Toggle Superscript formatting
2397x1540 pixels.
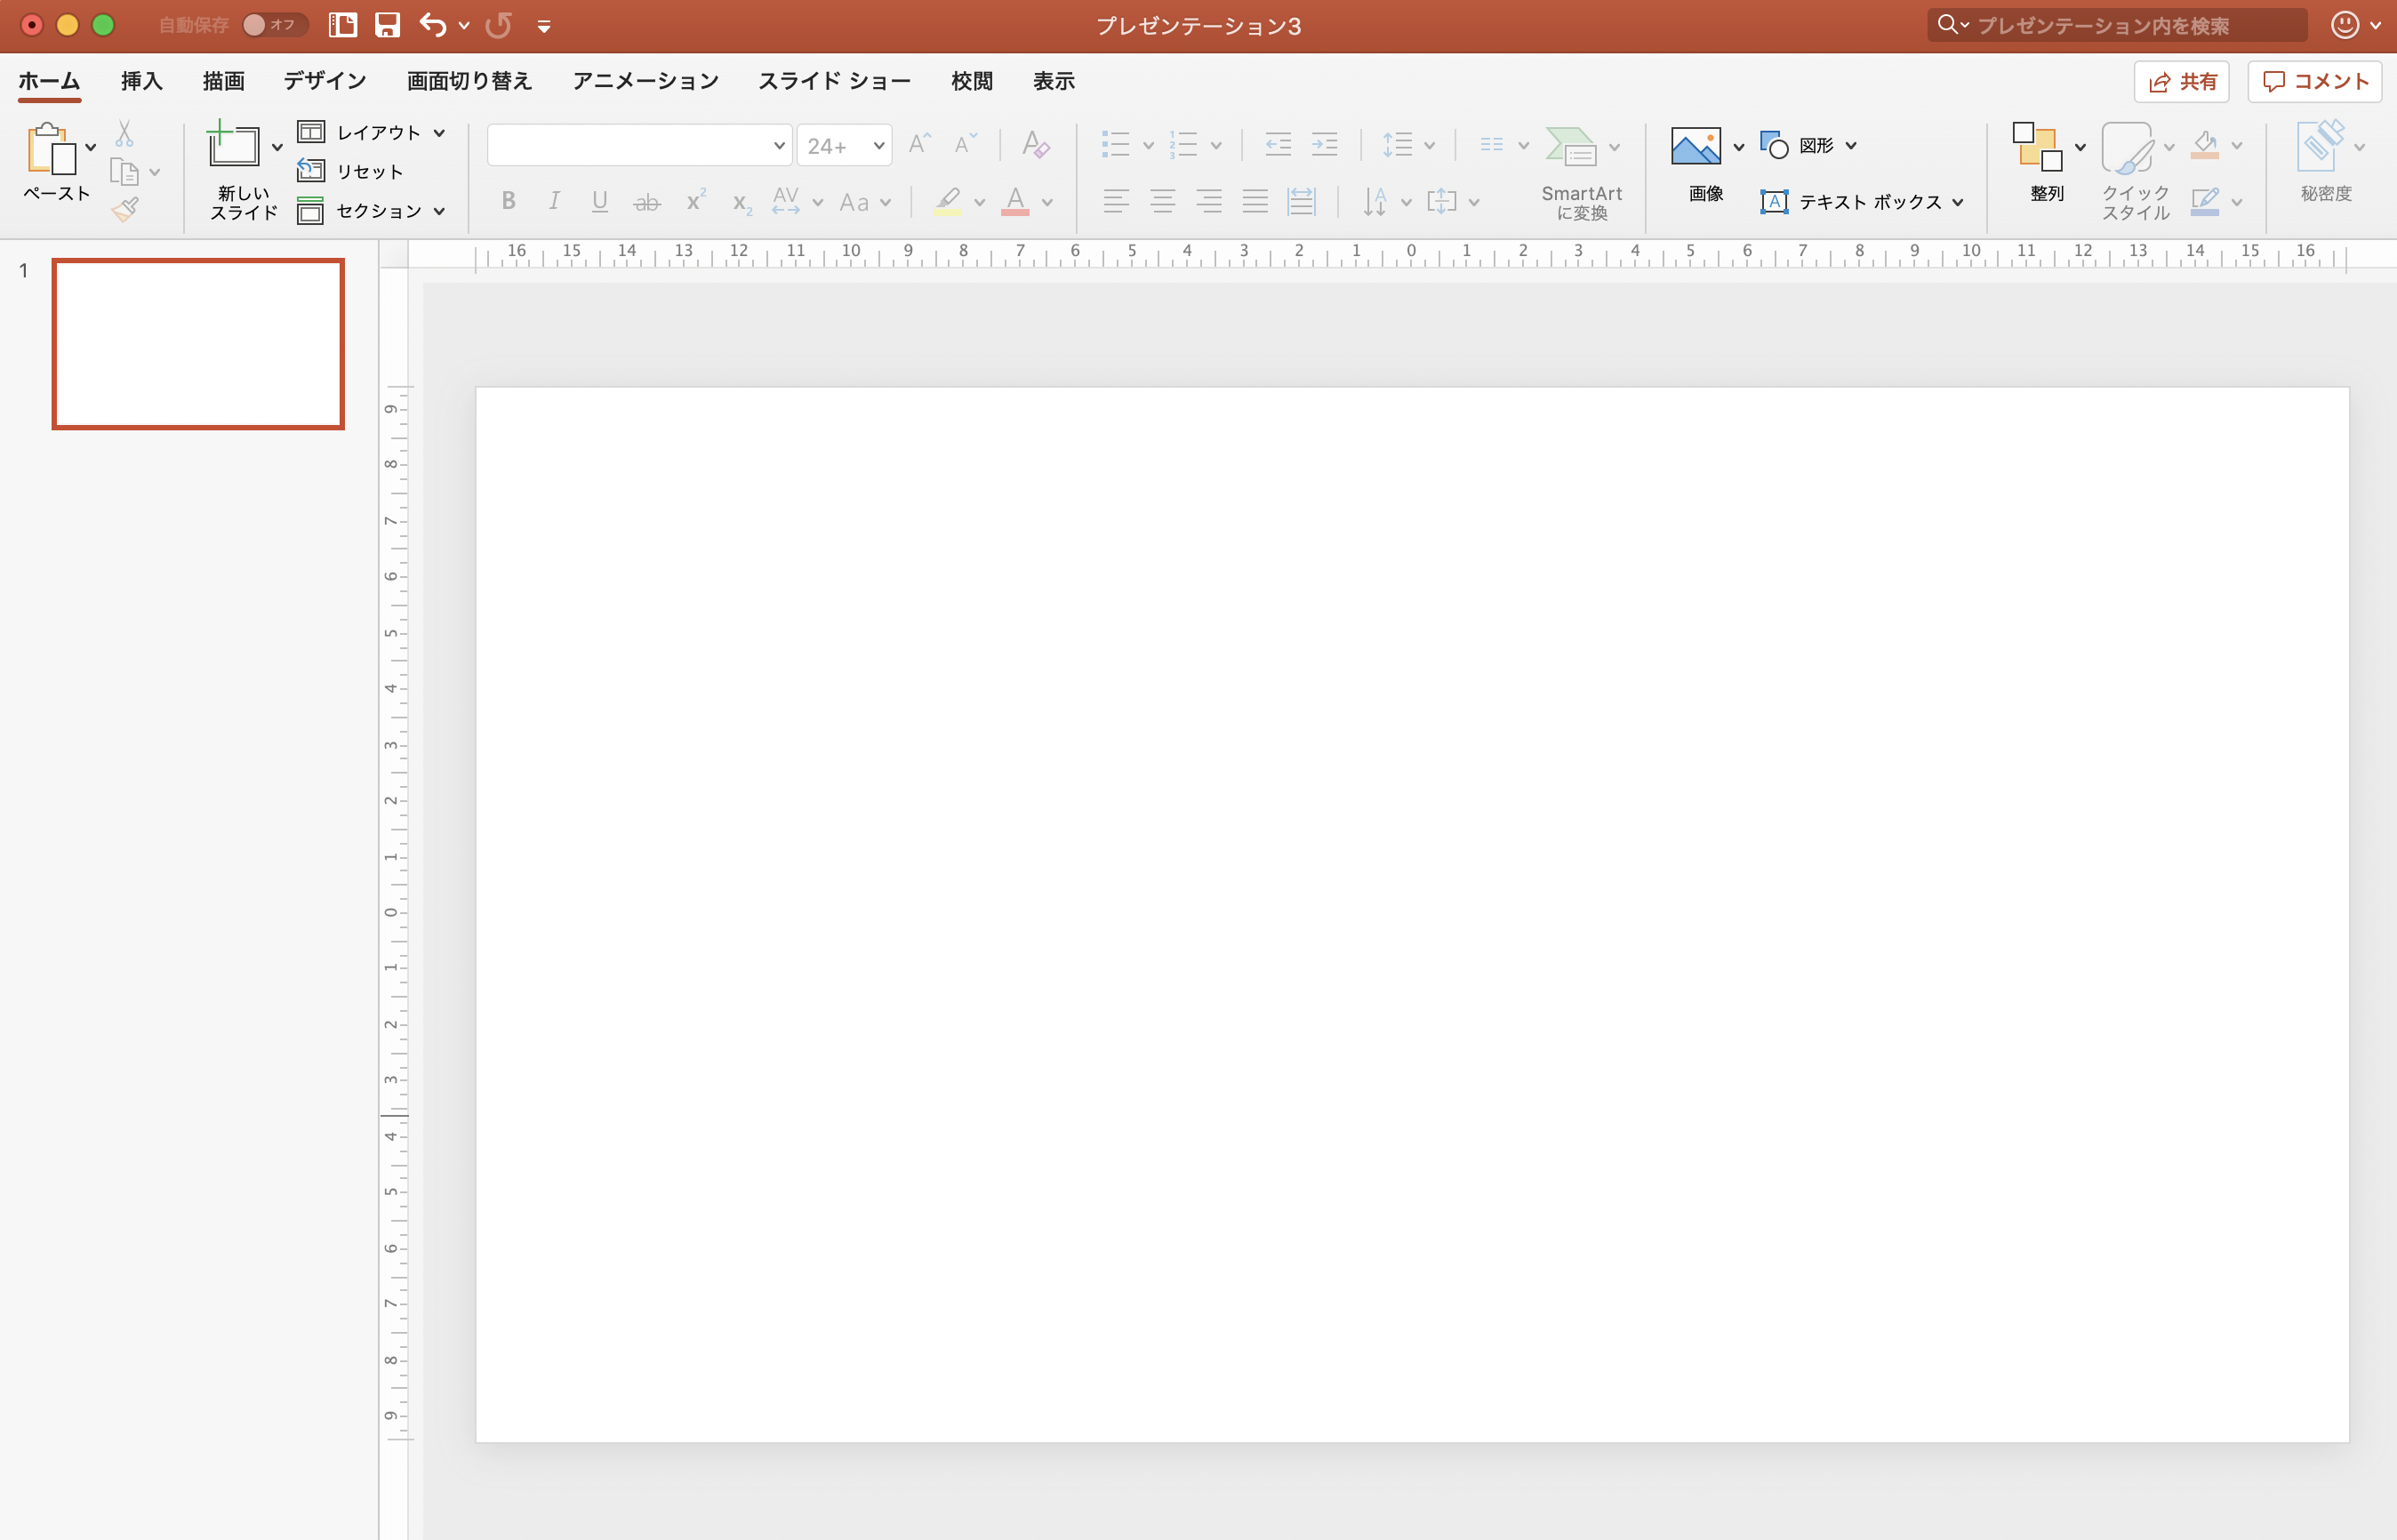coord(696,200)
